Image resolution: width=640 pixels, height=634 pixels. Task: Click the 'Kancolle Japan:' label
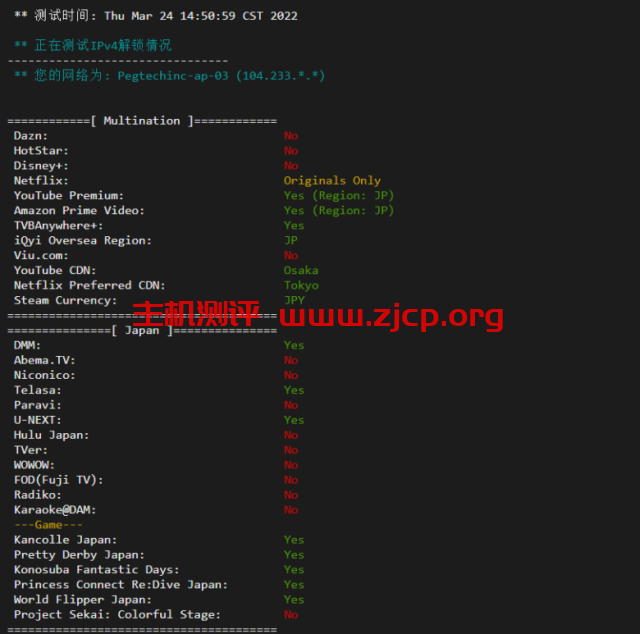tap(65, 540)
